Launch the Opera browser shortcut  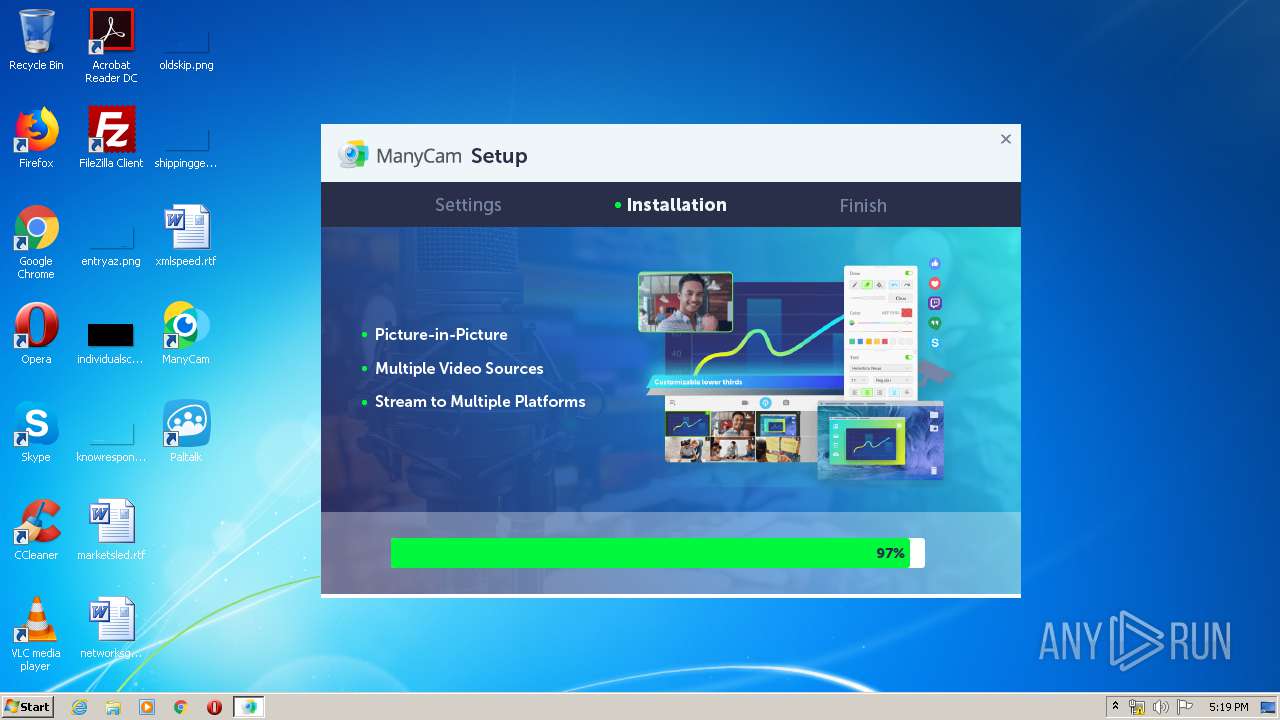click(36, 334)
